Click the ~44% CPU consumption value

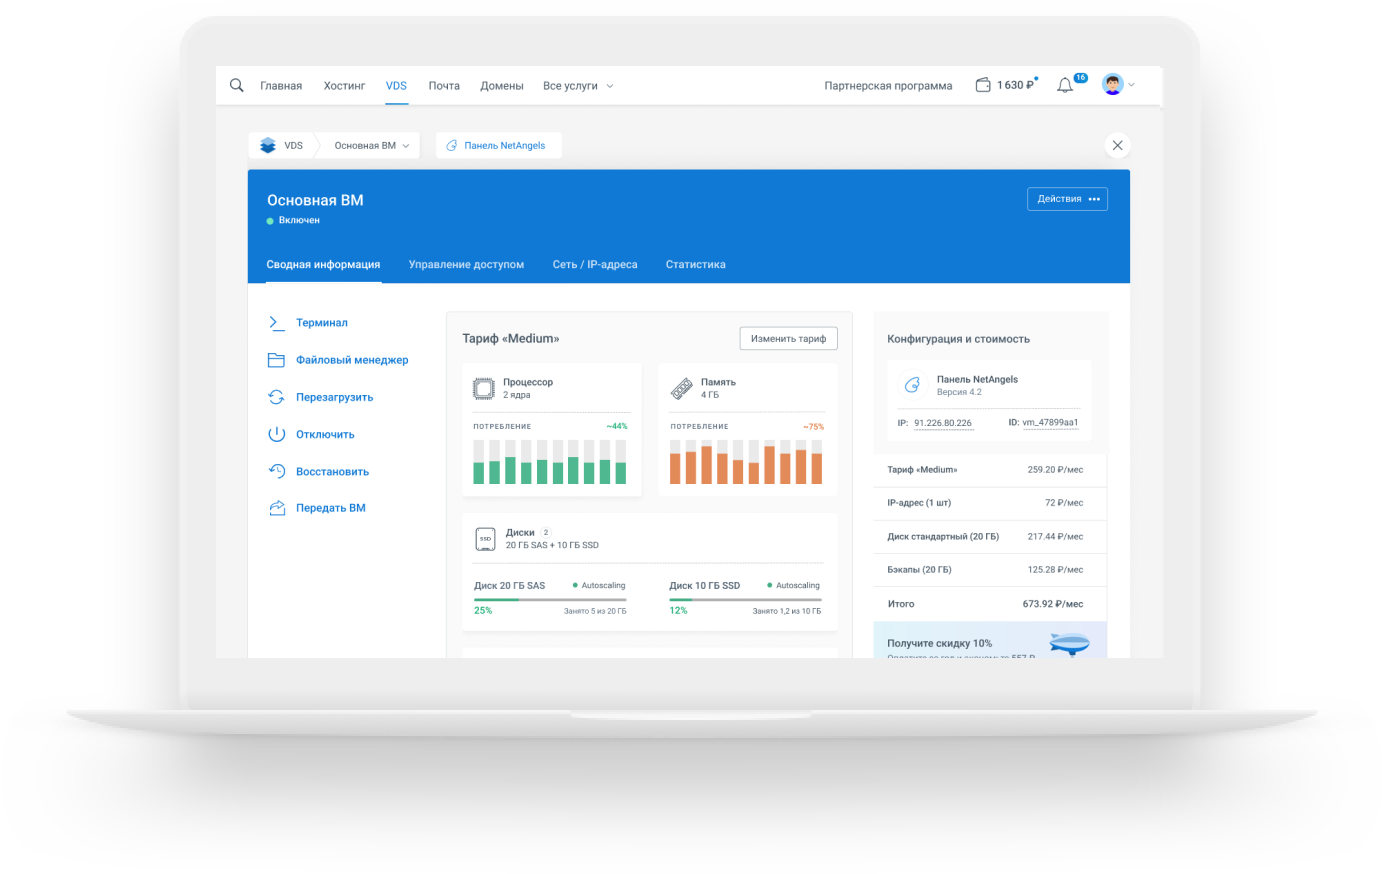(617, 427)
